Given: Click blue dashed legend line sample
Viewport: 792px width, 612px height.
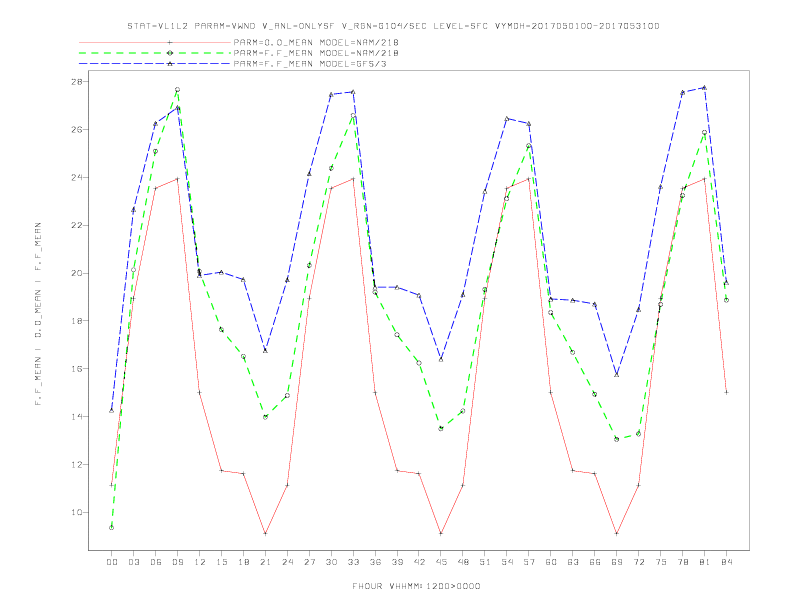Looking at the screenshot, I should point(155,64).
